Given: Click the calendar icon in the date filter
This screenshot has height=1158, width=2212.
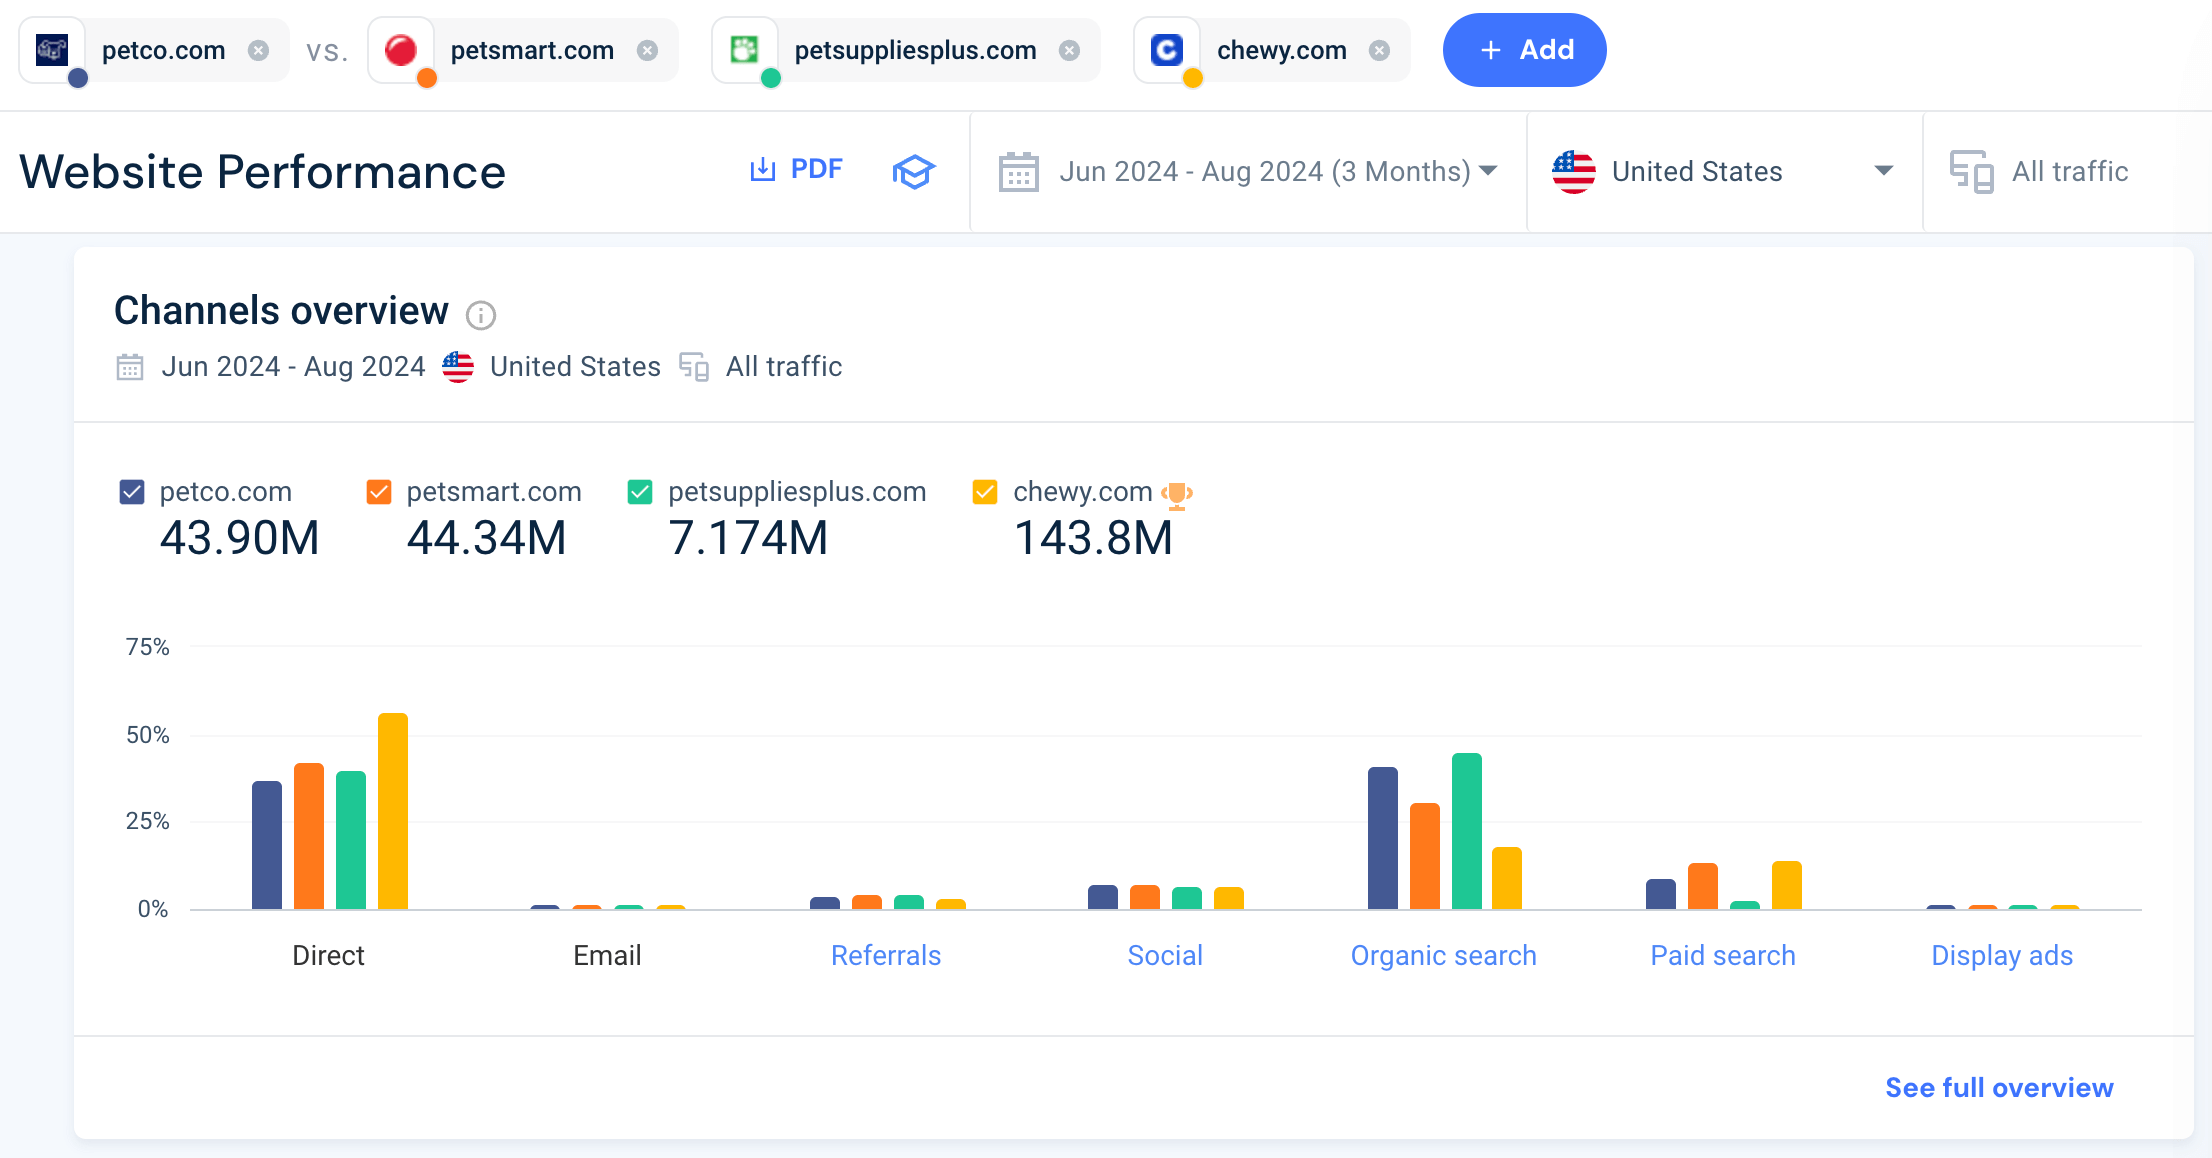Looking at the screenshot, I should (1019, 172).
